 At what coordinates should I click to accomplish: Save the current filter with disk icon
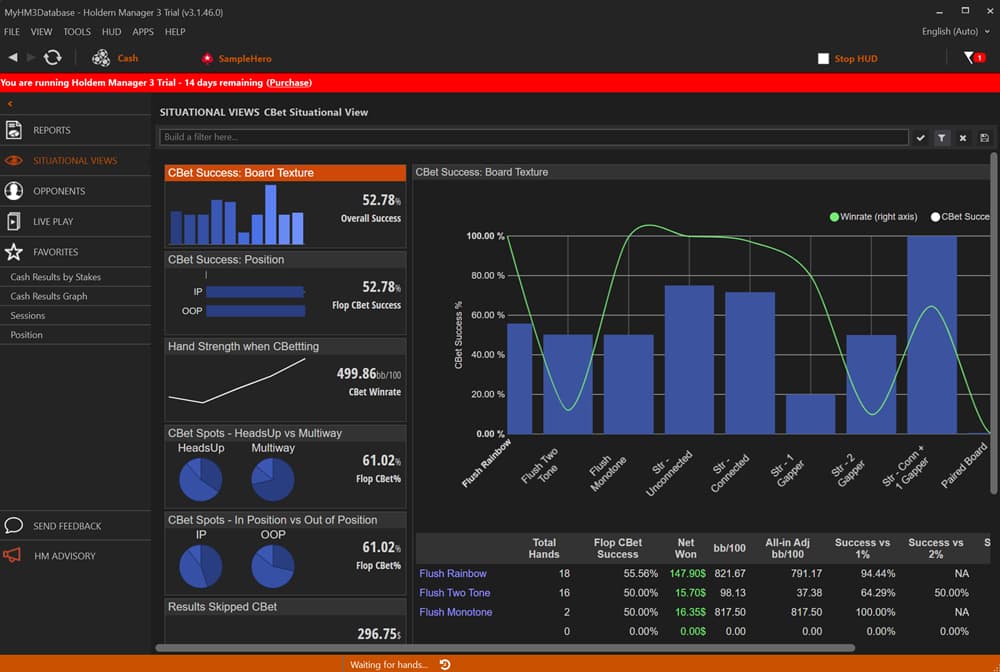(x=983, y=137)
